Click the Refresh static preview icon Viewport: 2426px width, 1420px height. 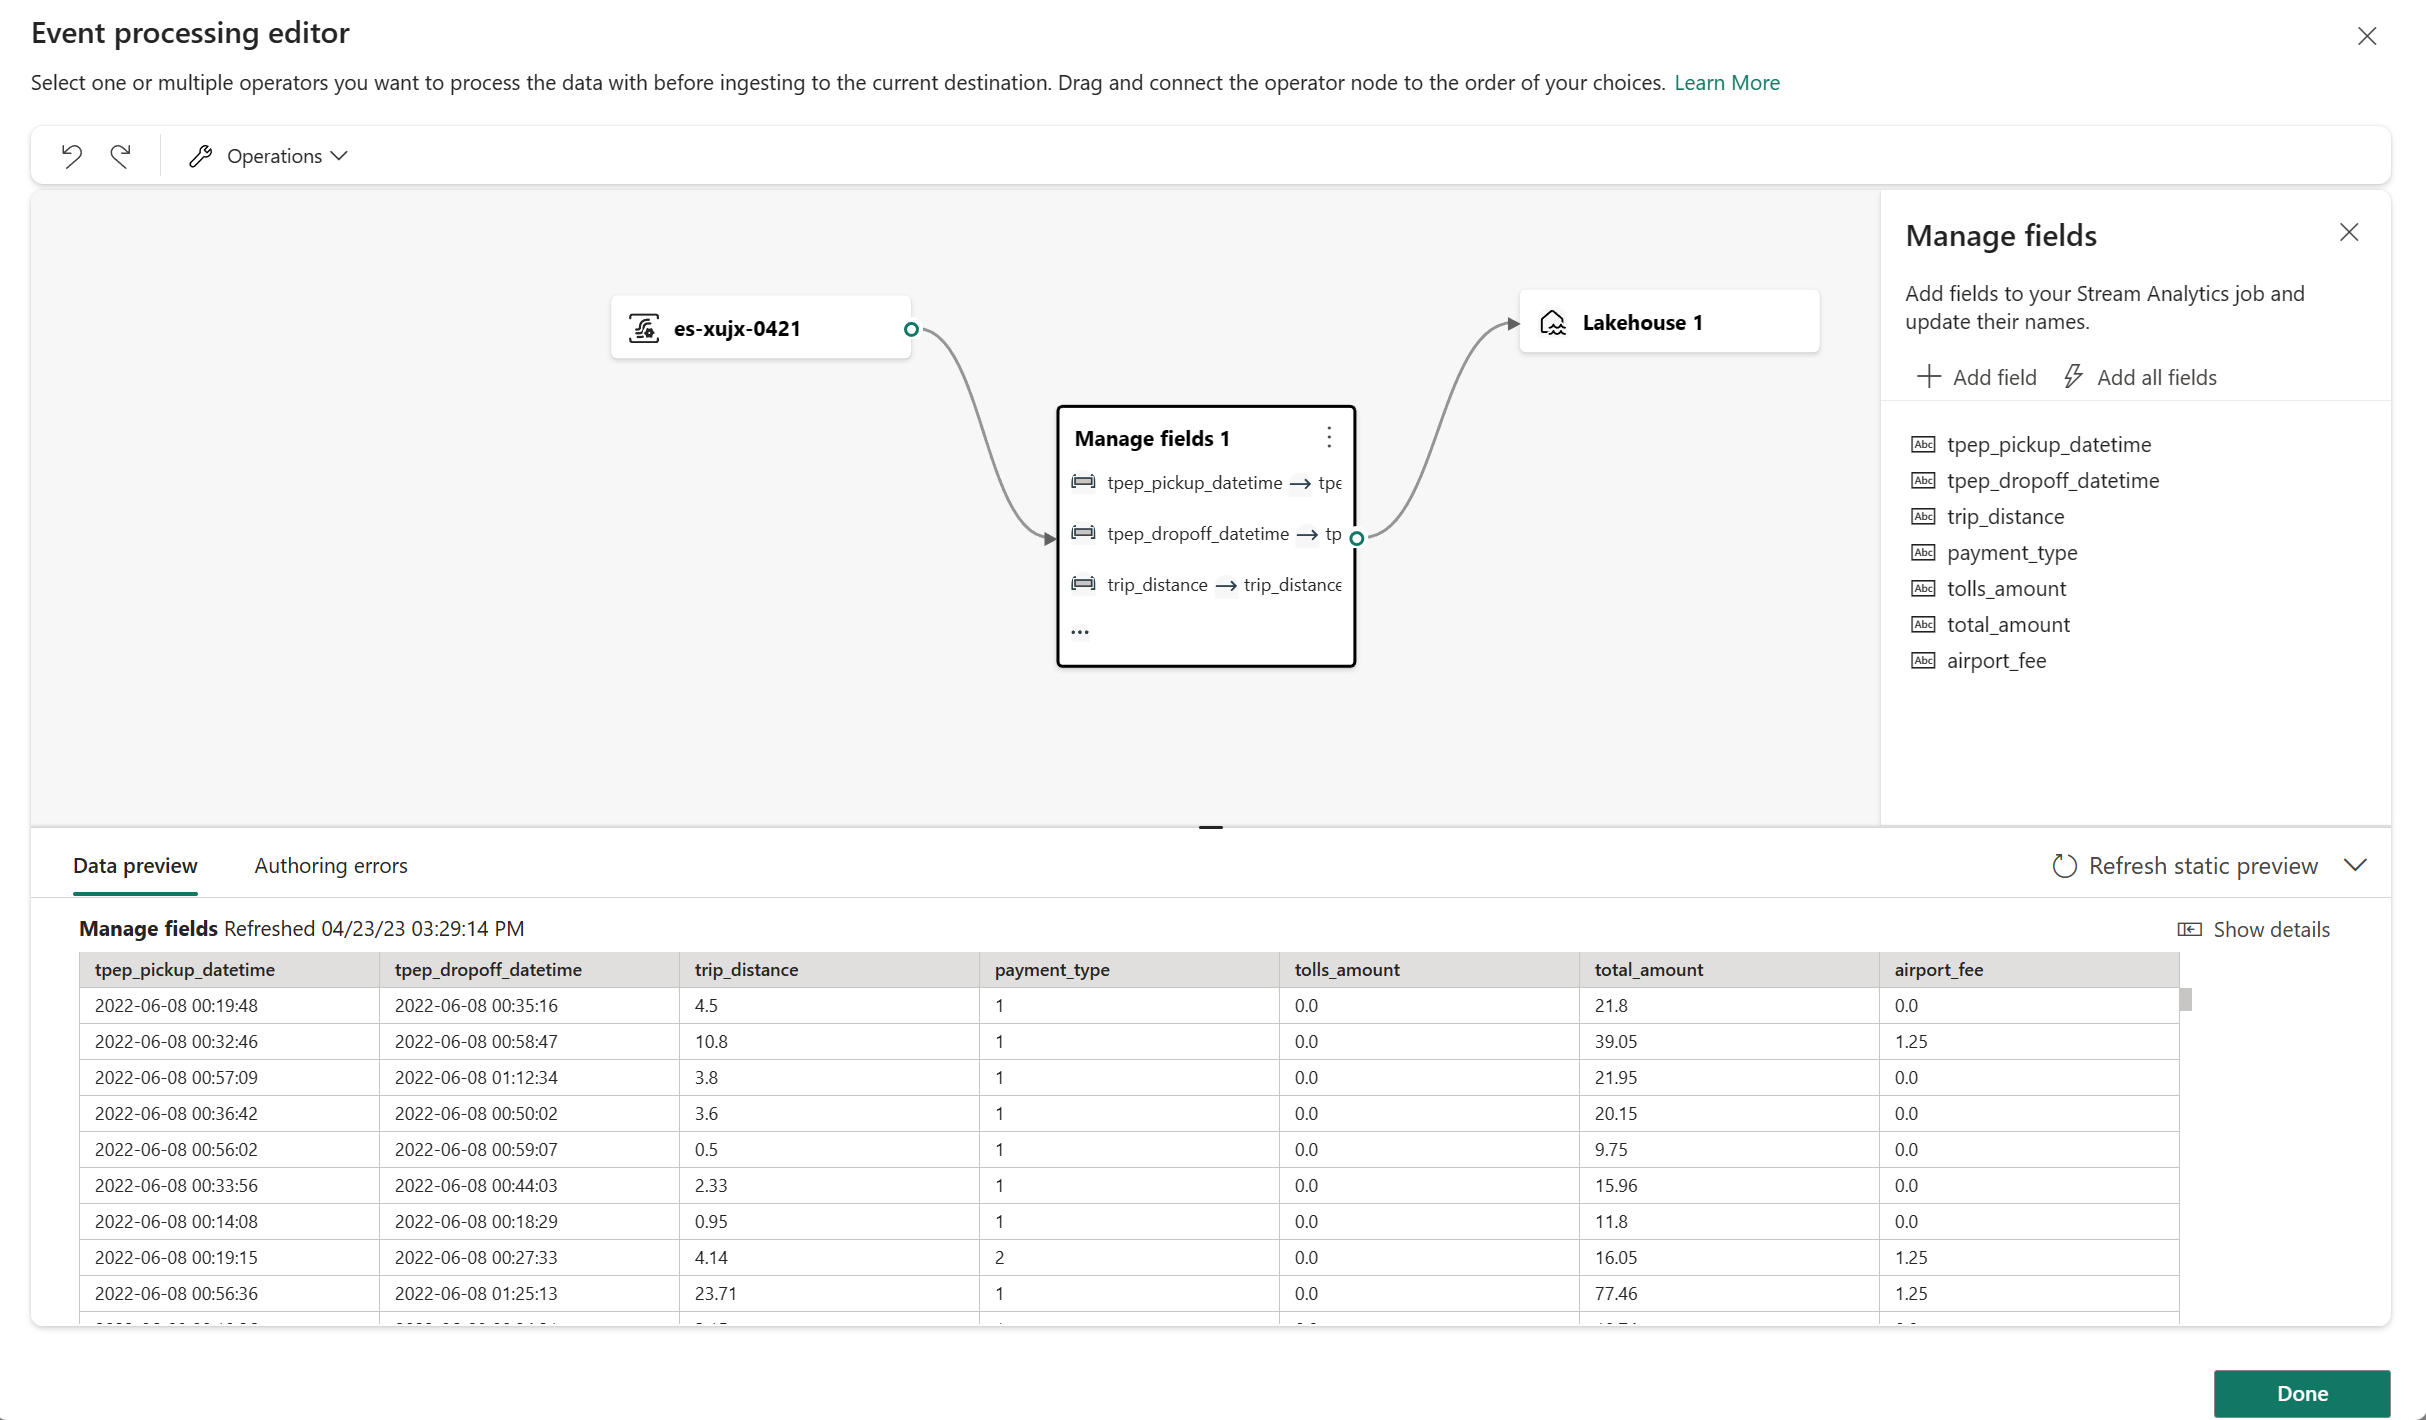[2065, 865]
